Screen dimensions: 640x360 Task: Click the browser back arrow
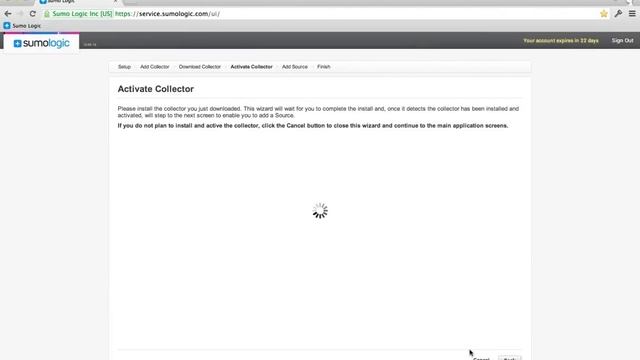8,14
